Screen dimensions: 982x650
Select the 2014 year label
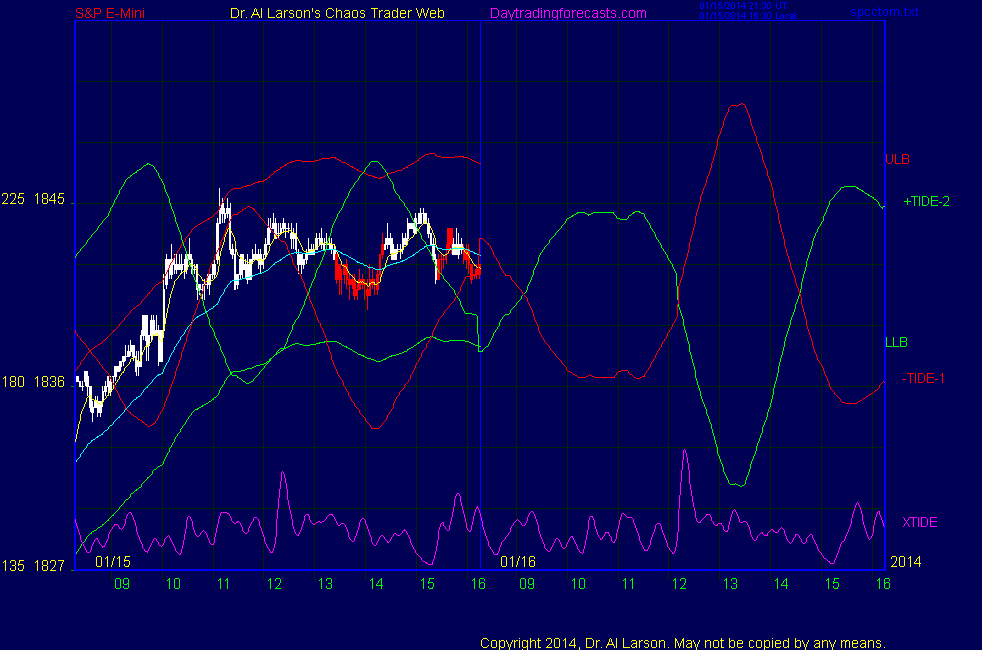click(x=906, y=562)
